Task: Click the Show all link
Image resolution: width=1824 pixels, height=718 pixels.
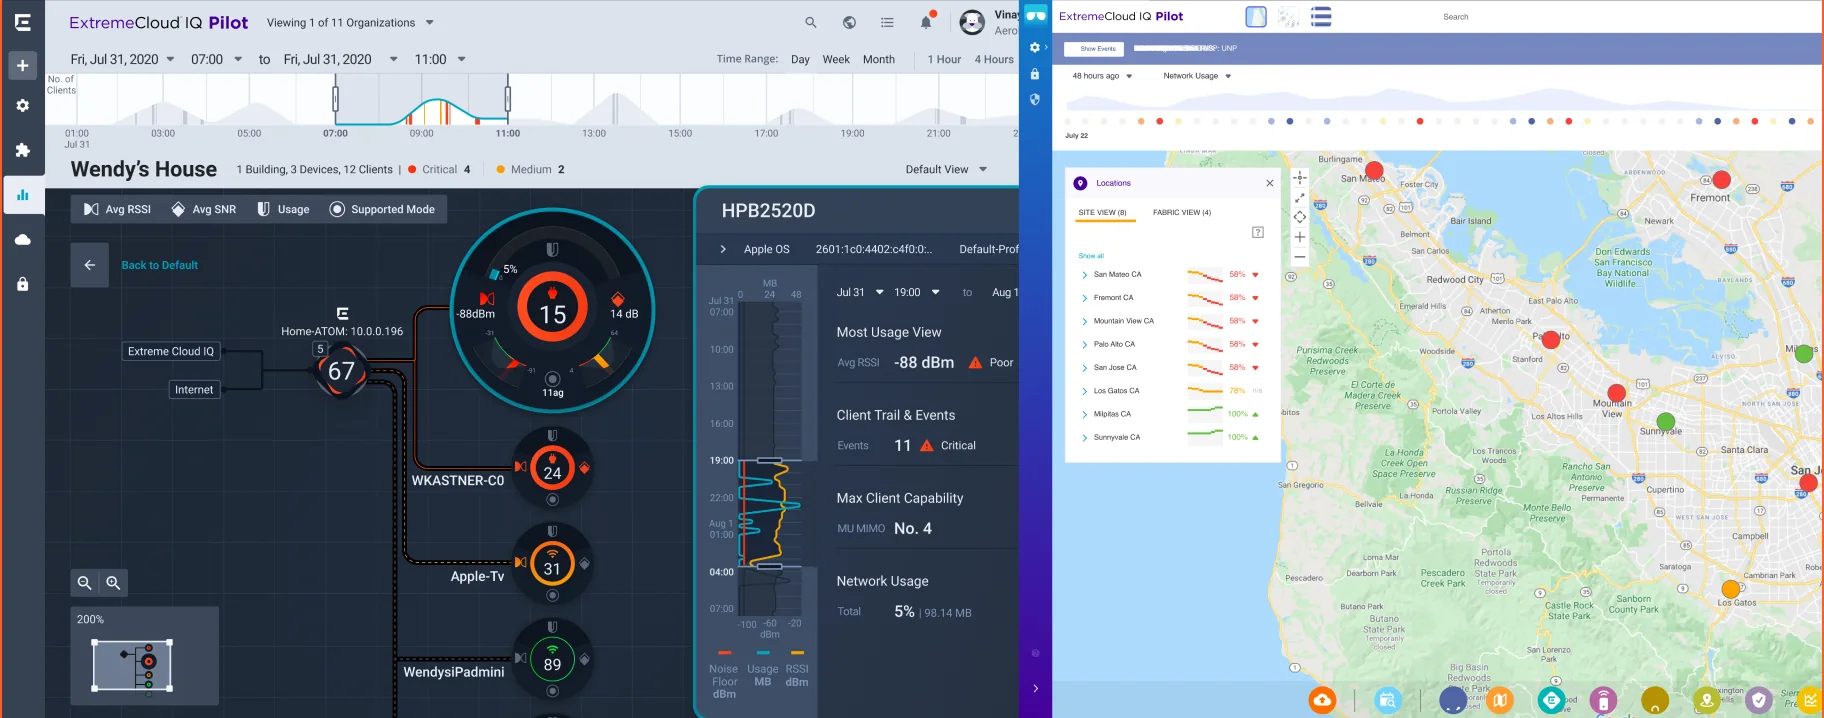Action: click(x=1091, y=256)
